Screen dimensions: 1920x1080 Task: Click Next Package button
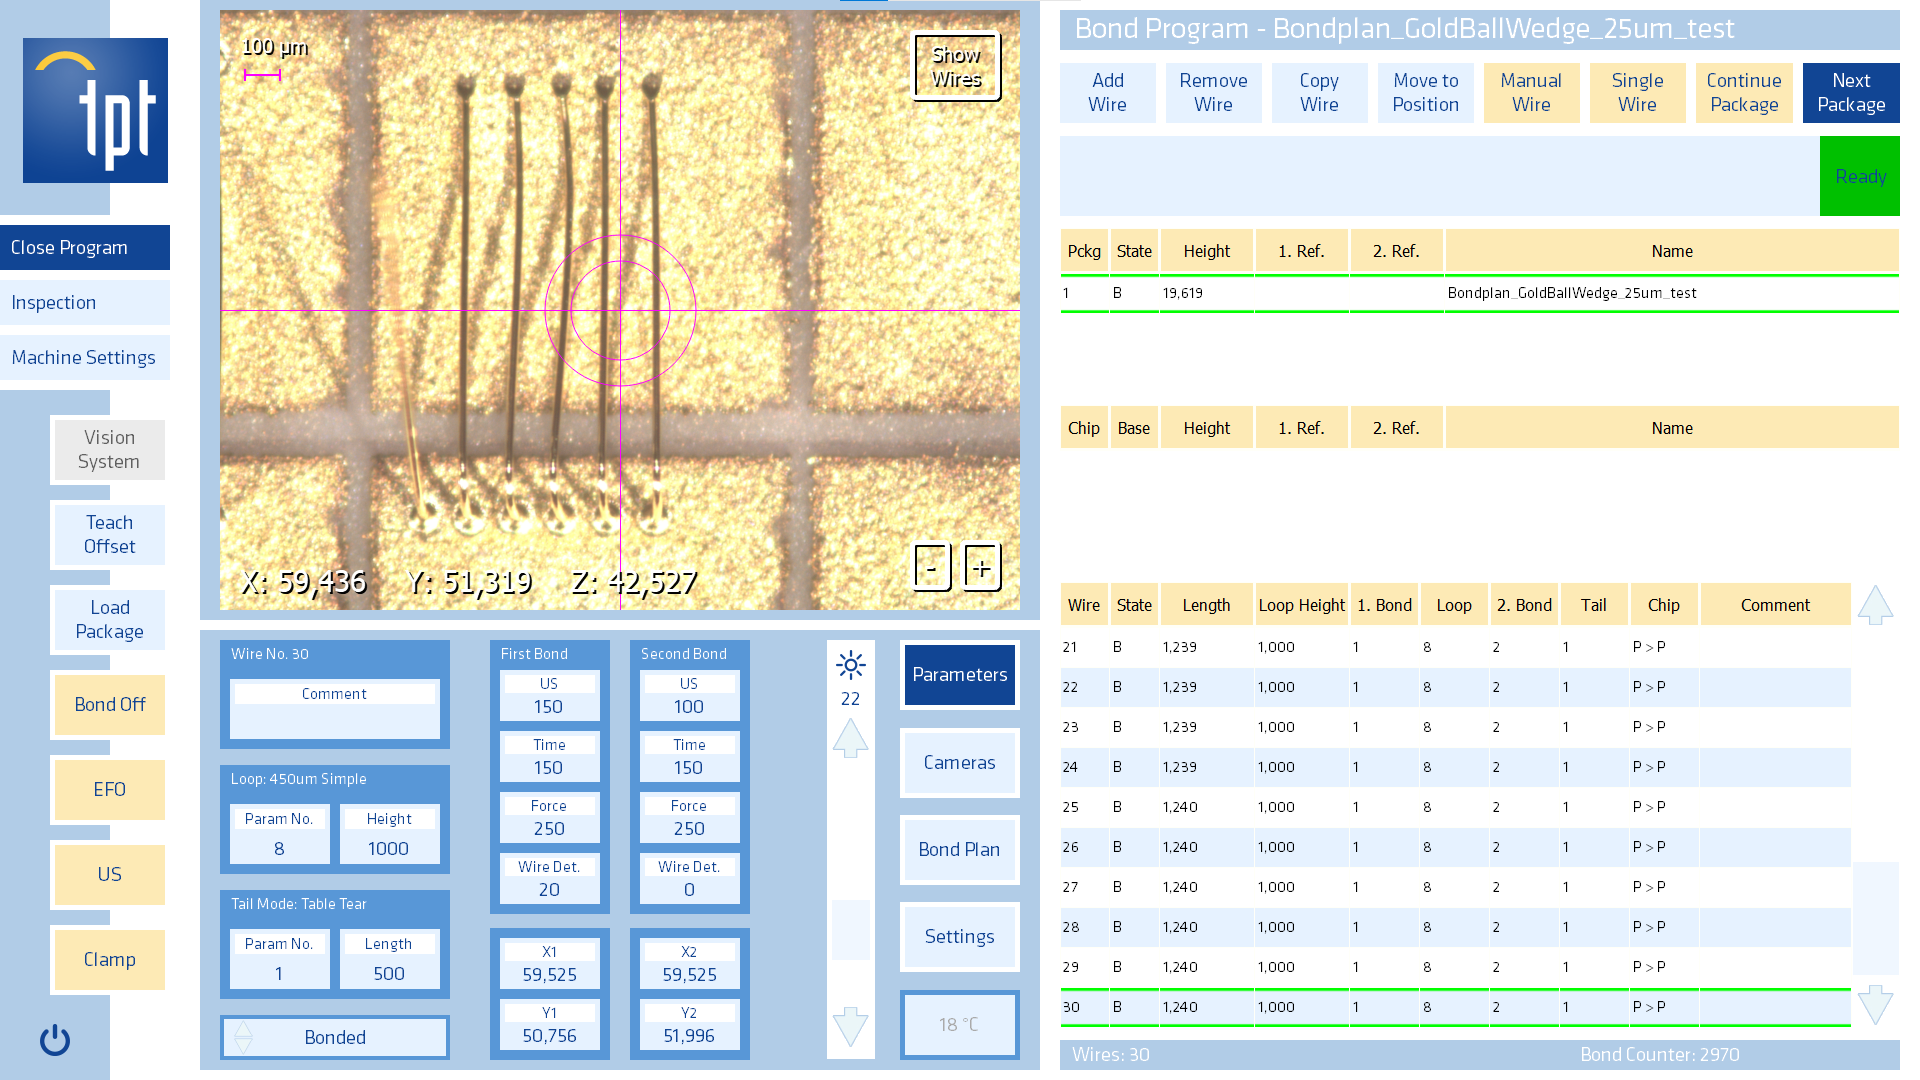(1851, 93)
